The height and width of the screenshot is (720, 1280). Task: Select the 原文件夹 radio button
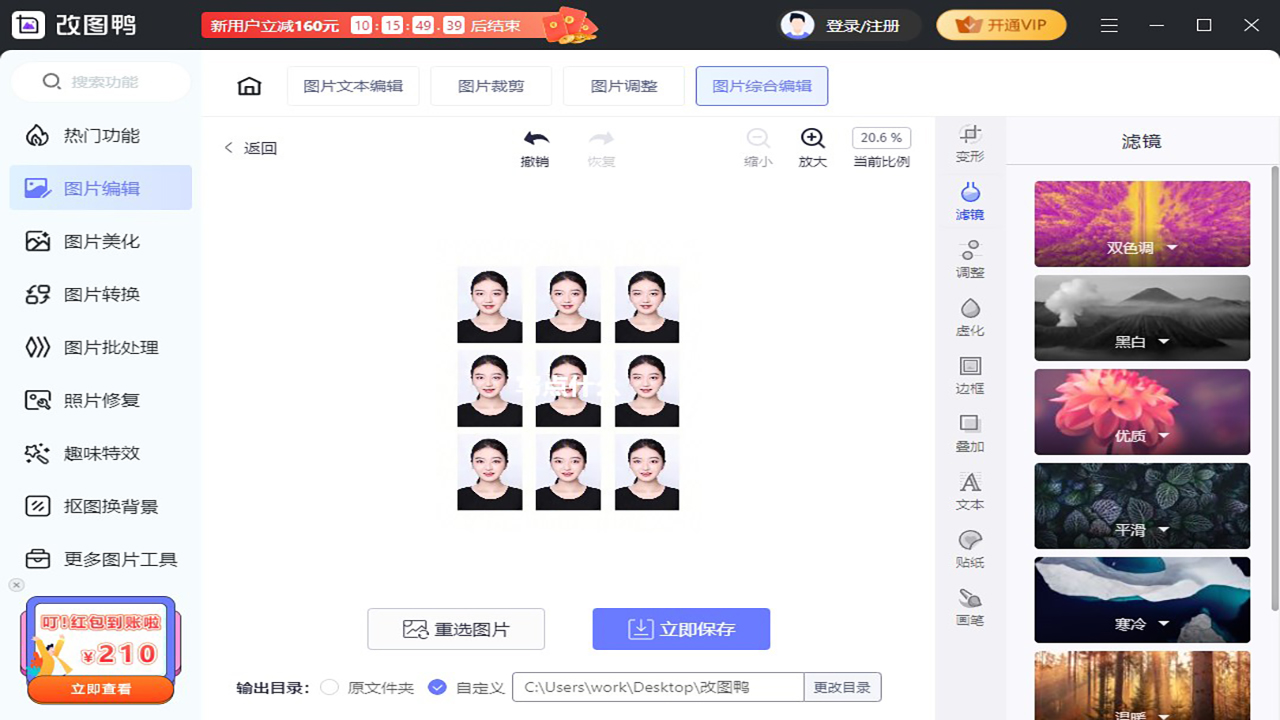tap(329, 687)
